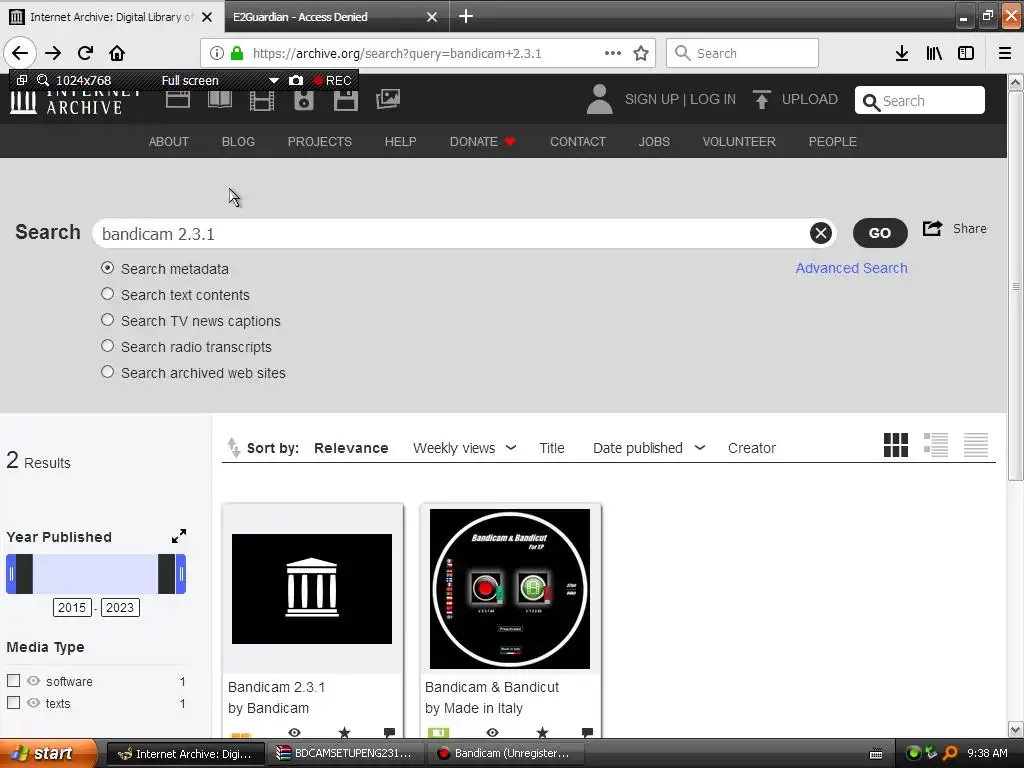The width and height of the screenshot is (1024, 768).
Task: Select Search text contents option
Action: point(108,294)
